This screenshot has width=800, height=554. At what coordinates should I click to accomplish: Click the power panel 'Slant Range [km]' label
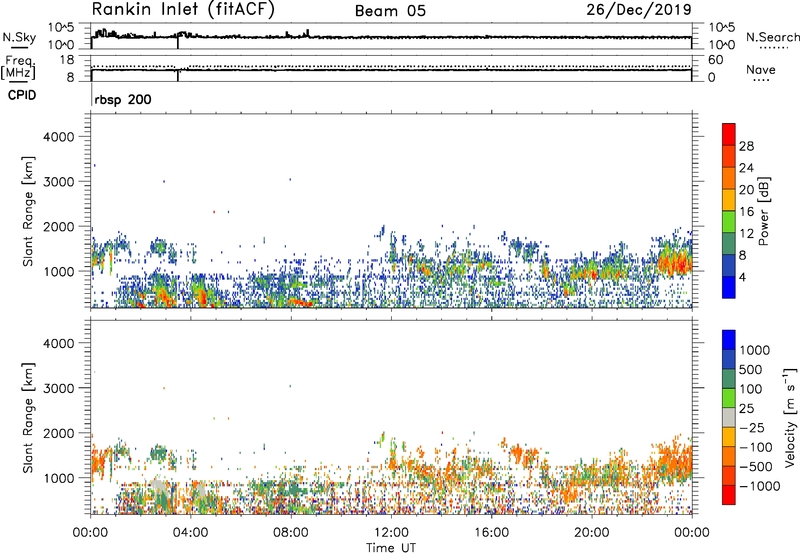tap(28, 211)
